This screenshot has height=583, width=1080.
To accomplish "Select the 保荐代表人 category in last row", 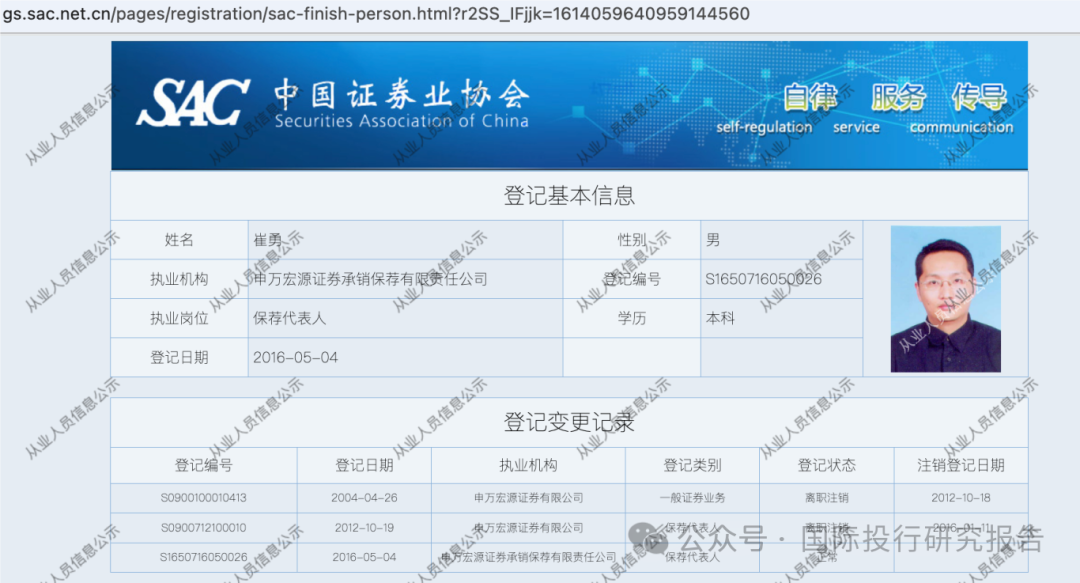I will click(691, 559).
